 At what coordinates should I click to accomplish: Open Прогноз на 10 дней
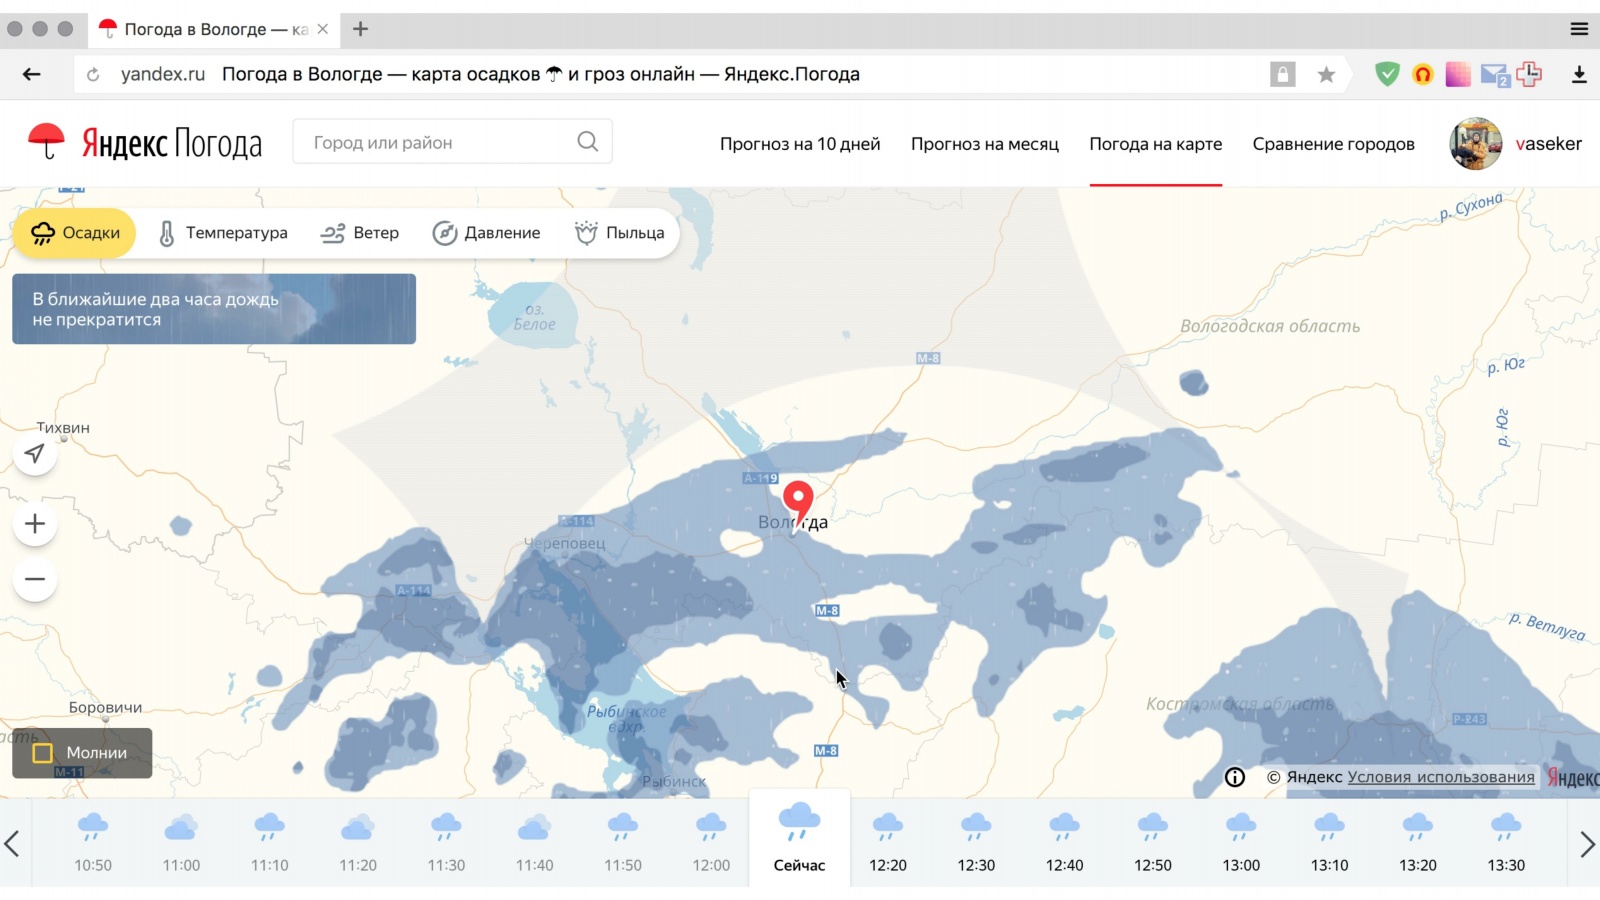[x=800, y=144]
